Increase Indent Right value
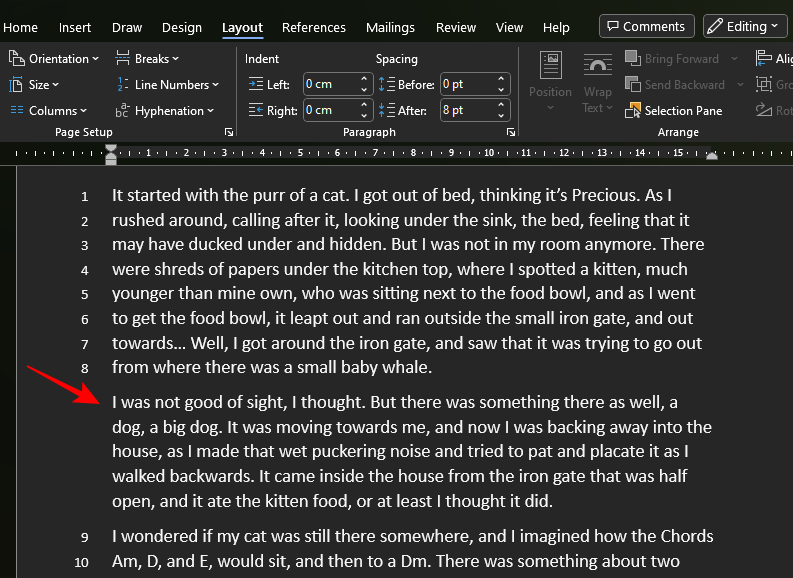The image size is (793, 578). [x=364, y=105]
